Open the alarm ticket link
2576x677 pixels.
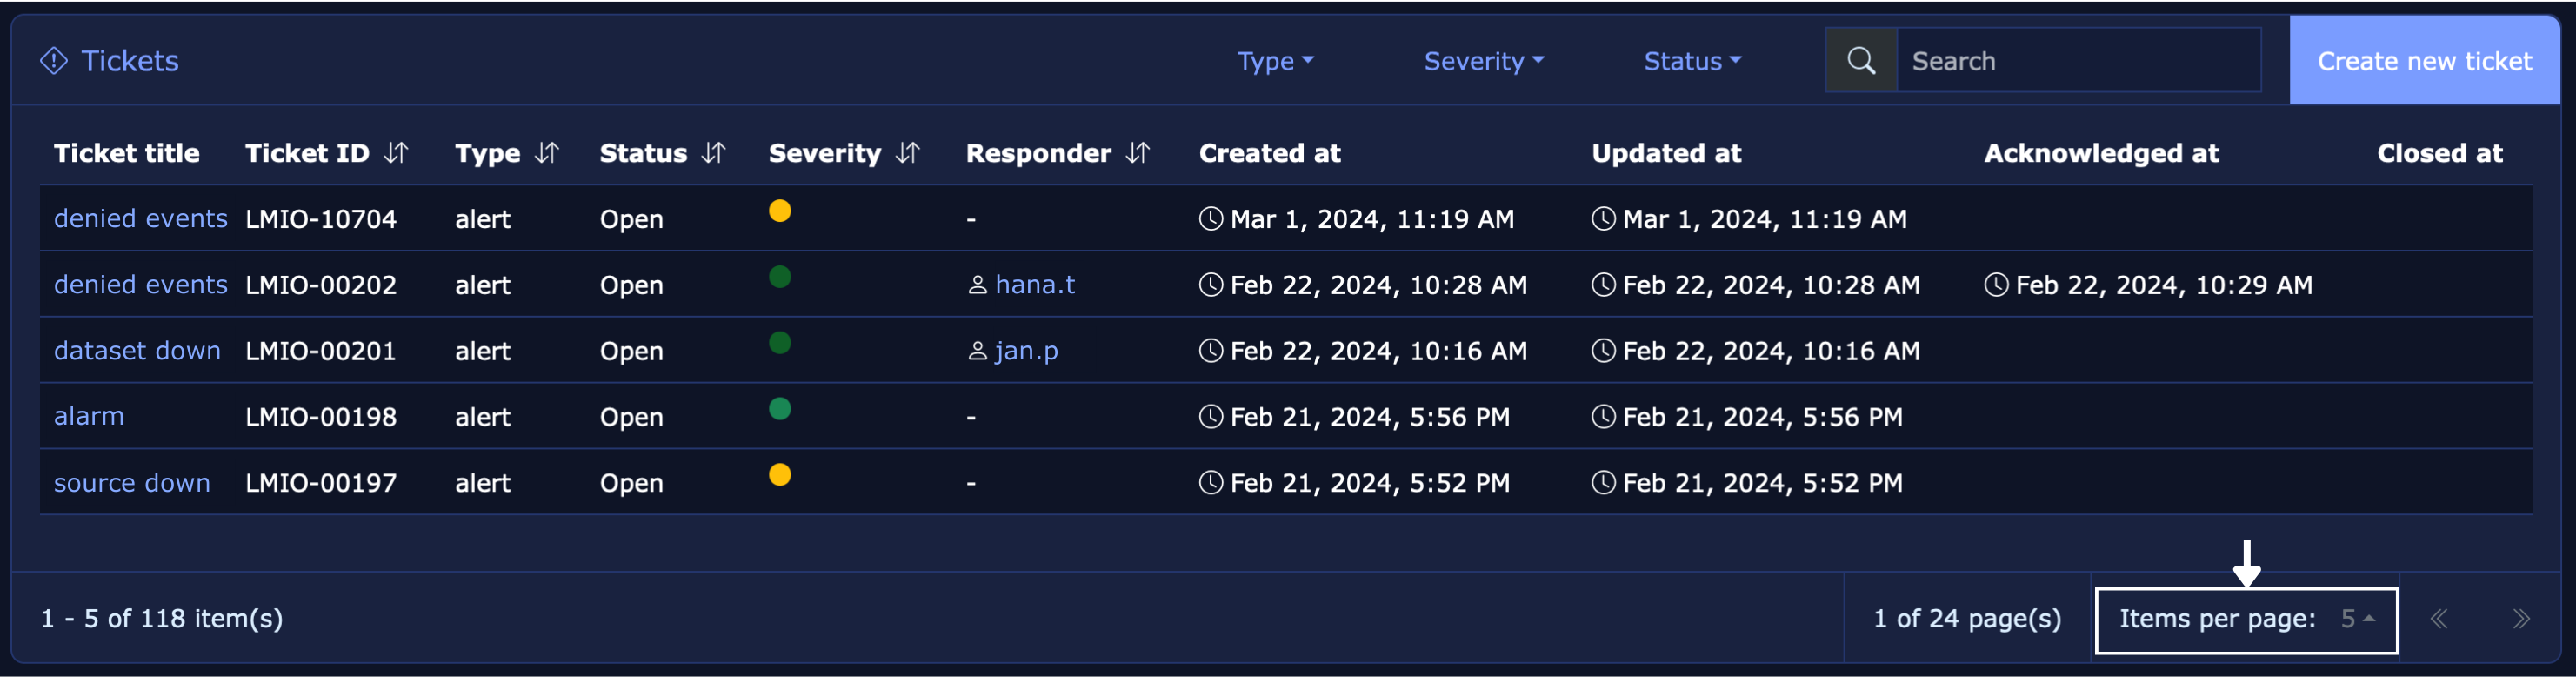(89, 417)
